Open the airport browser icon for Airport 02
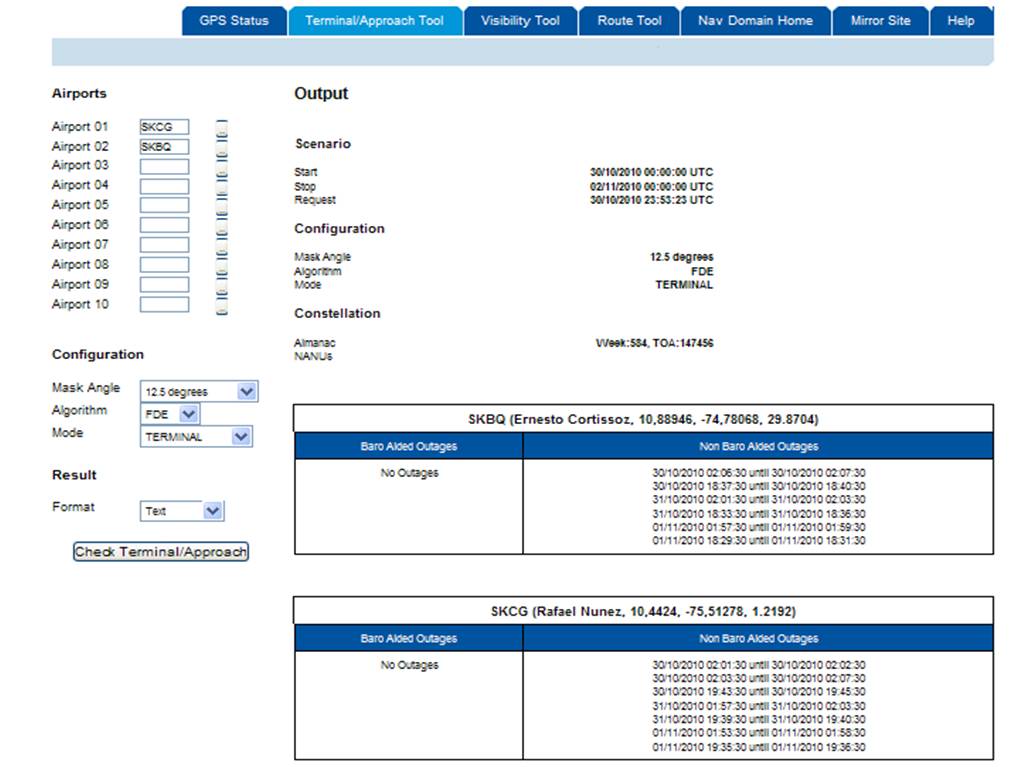The height and width of the screenshot is (767, 1022). (x=222, y=147)
